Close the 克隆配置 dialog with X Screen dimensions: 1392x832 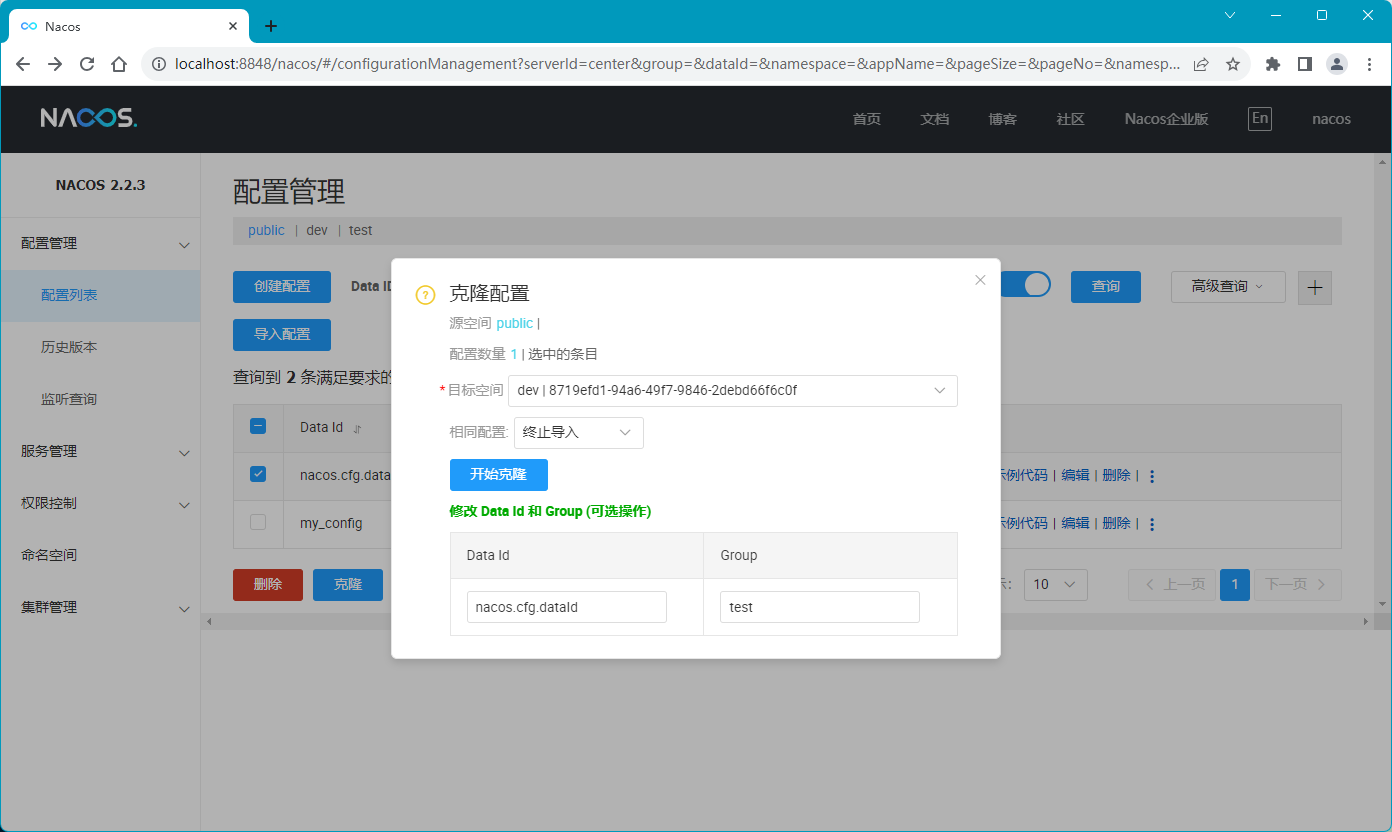980,280
